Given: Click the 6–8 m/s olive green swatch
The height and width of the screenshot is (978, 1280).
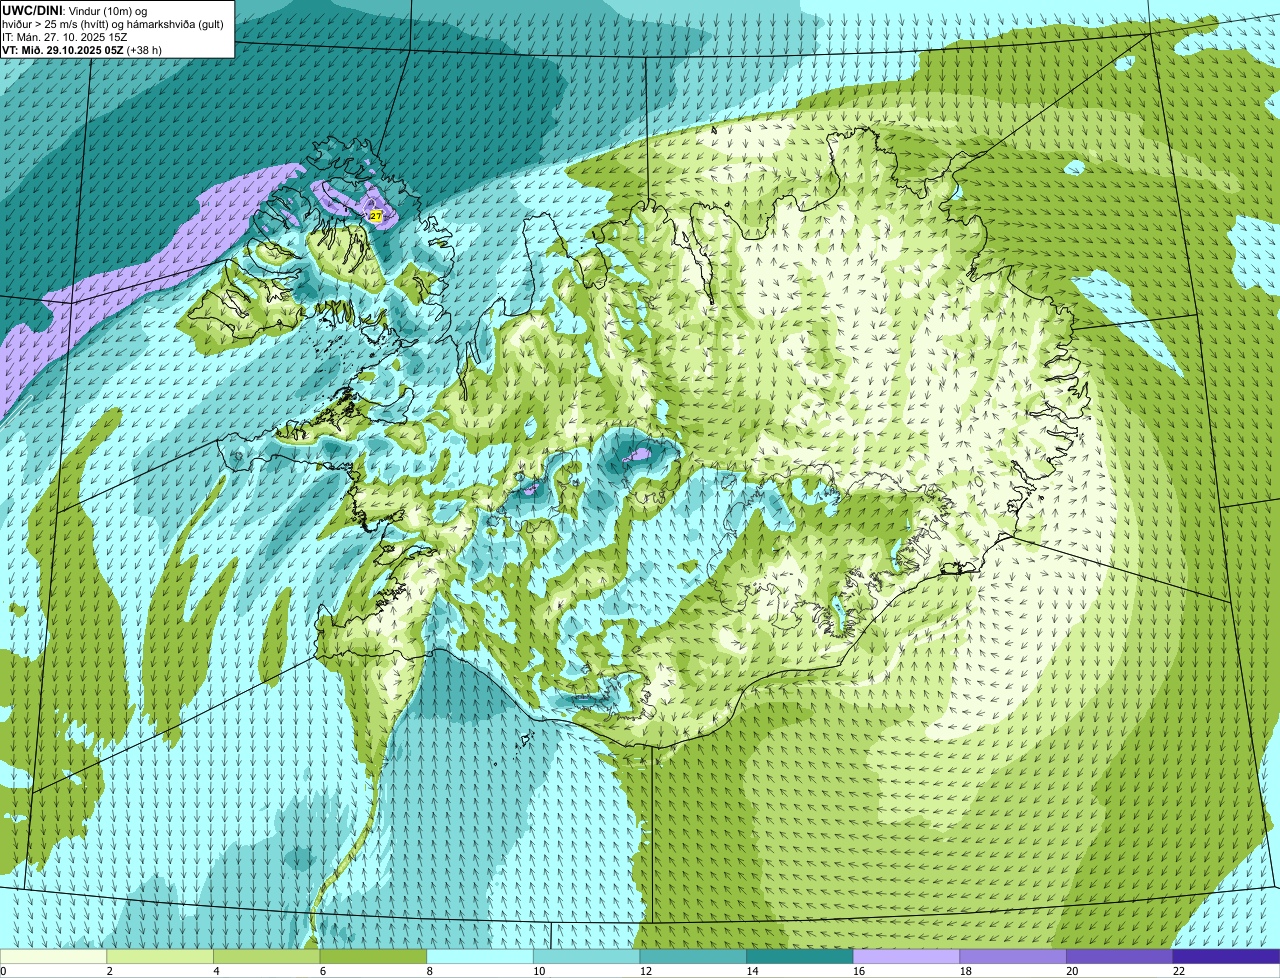Looking at the screenshot, I should click(x=373, y=956).
